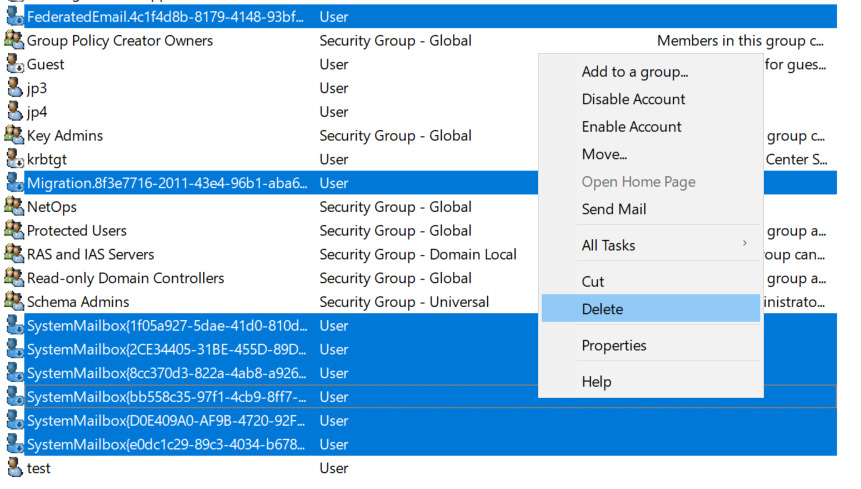
Task: Click the jp3 user icon
Action: pos(14,88)
